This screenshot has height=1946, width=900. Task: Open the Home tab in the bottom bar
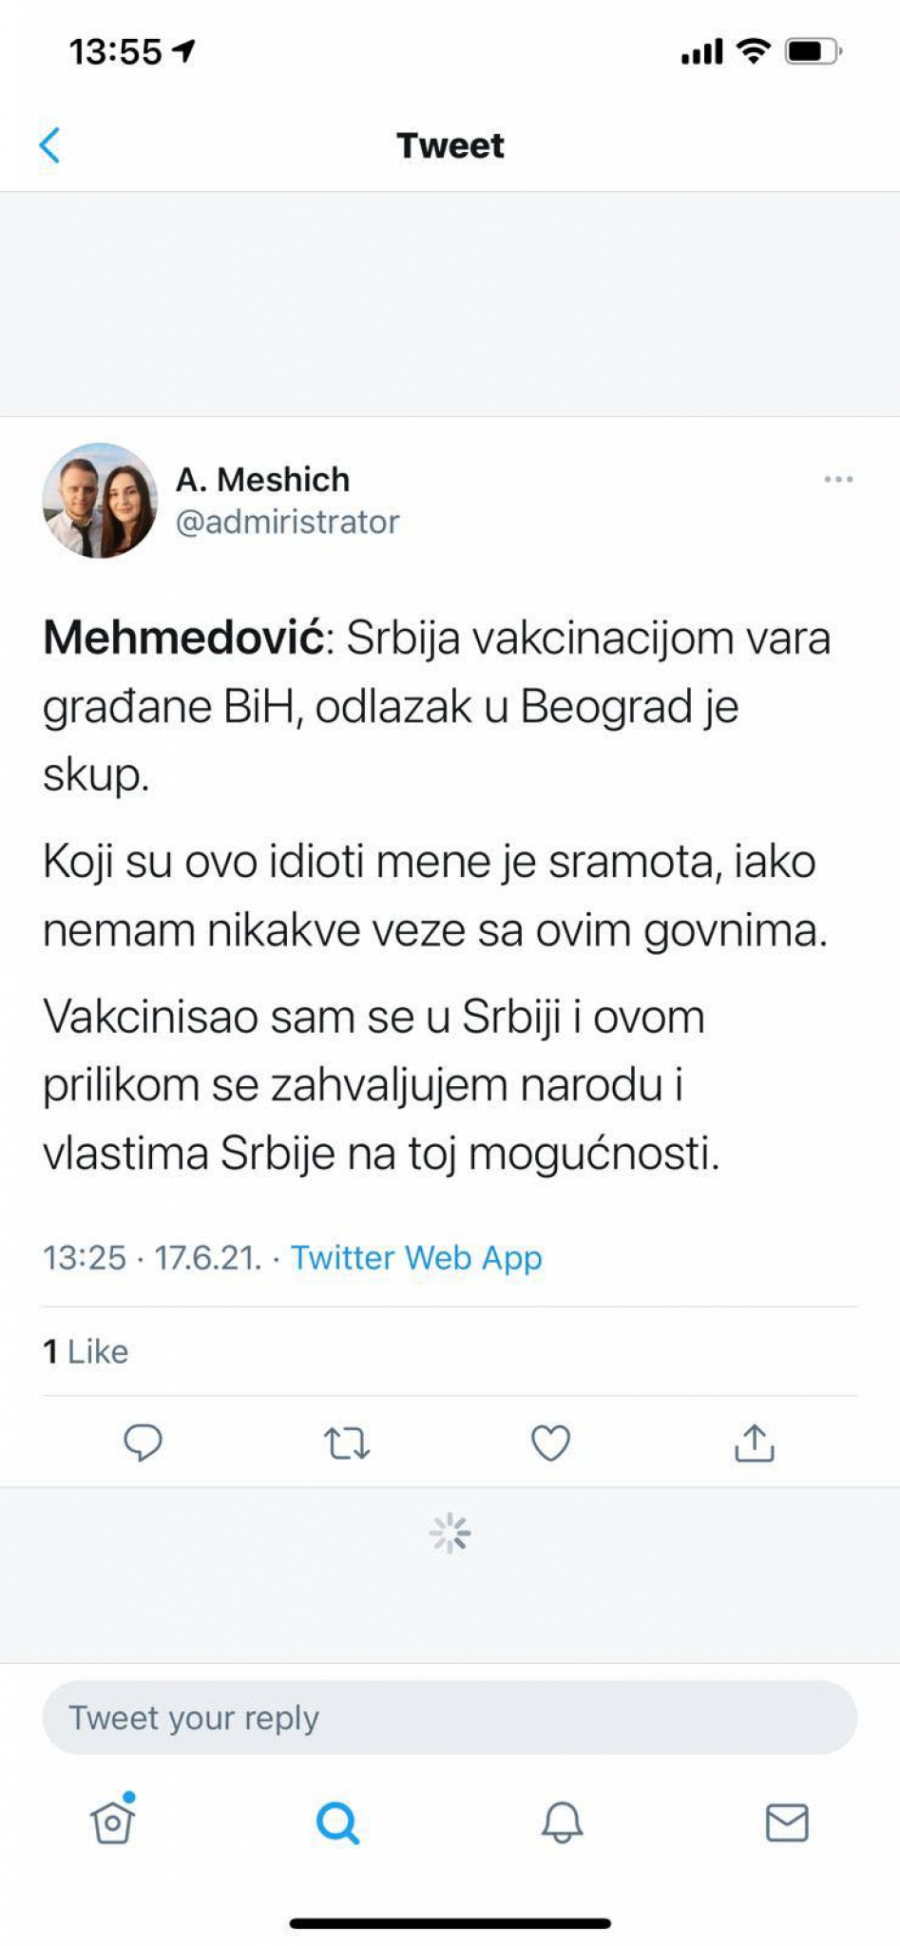tap(113, 1821)
